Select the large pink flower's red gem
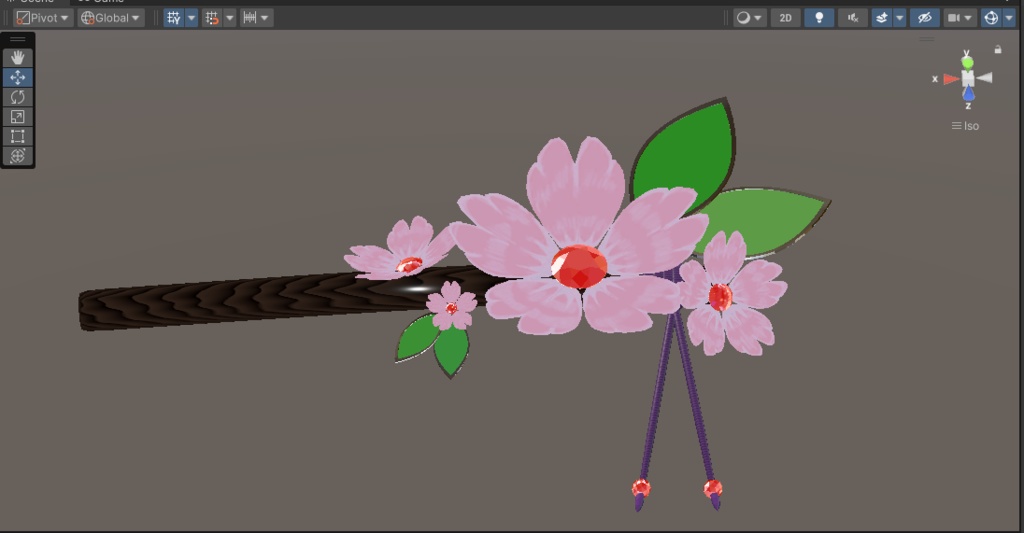 pyautogui.click(x=579, y=266)
